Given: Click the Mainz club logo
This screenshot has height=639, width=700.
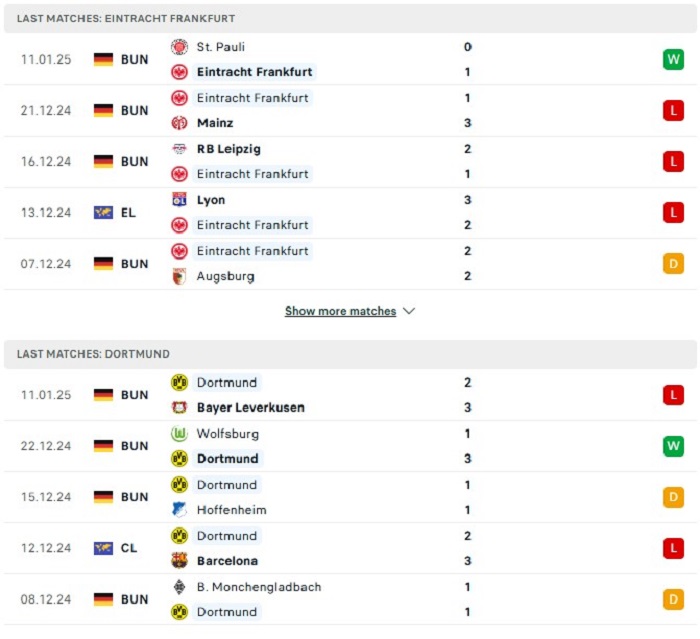Looking at the screenshot, I should pos(179,123).
